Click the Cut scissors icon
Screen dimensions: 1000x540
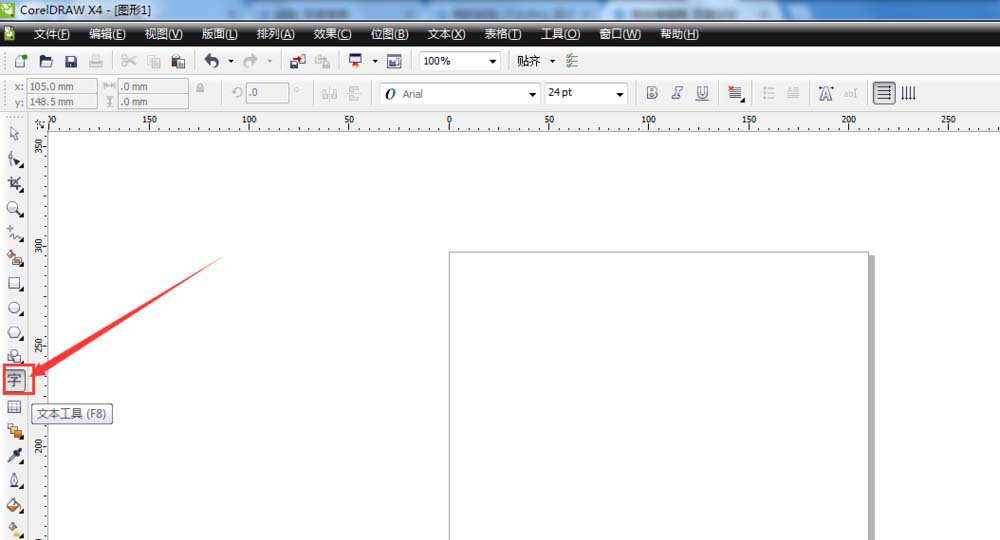(x=128, y=61)
